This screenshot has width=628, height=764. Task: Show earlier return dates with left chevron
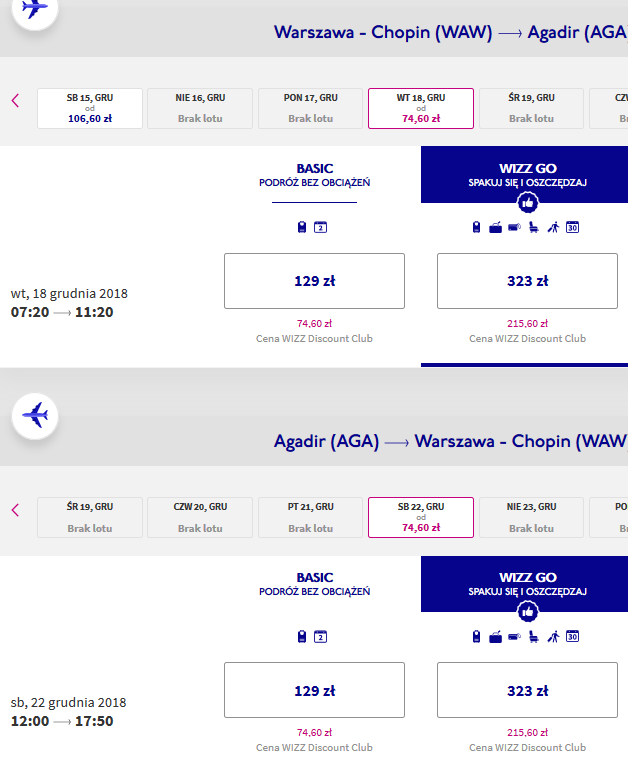(x=15, y=510)
